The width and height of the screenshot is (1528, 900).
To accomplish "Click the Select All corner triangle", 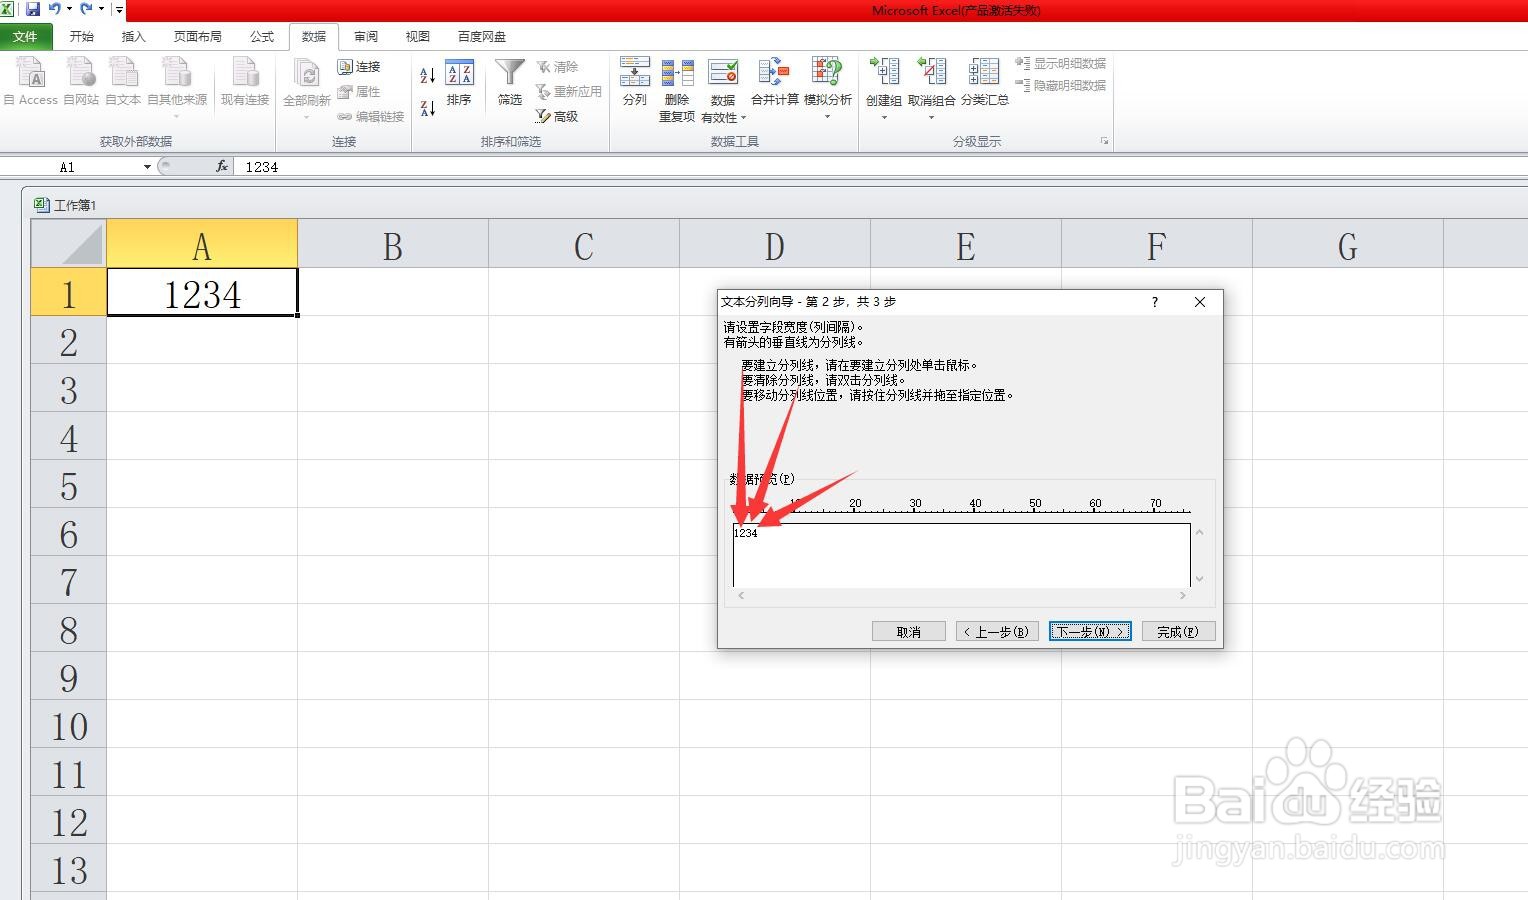I will click(68, 244).
